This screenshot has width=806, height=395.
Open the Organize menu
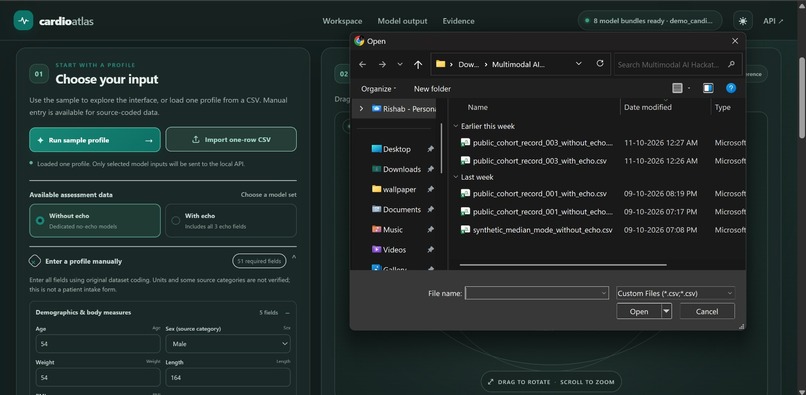coord(378,88)
